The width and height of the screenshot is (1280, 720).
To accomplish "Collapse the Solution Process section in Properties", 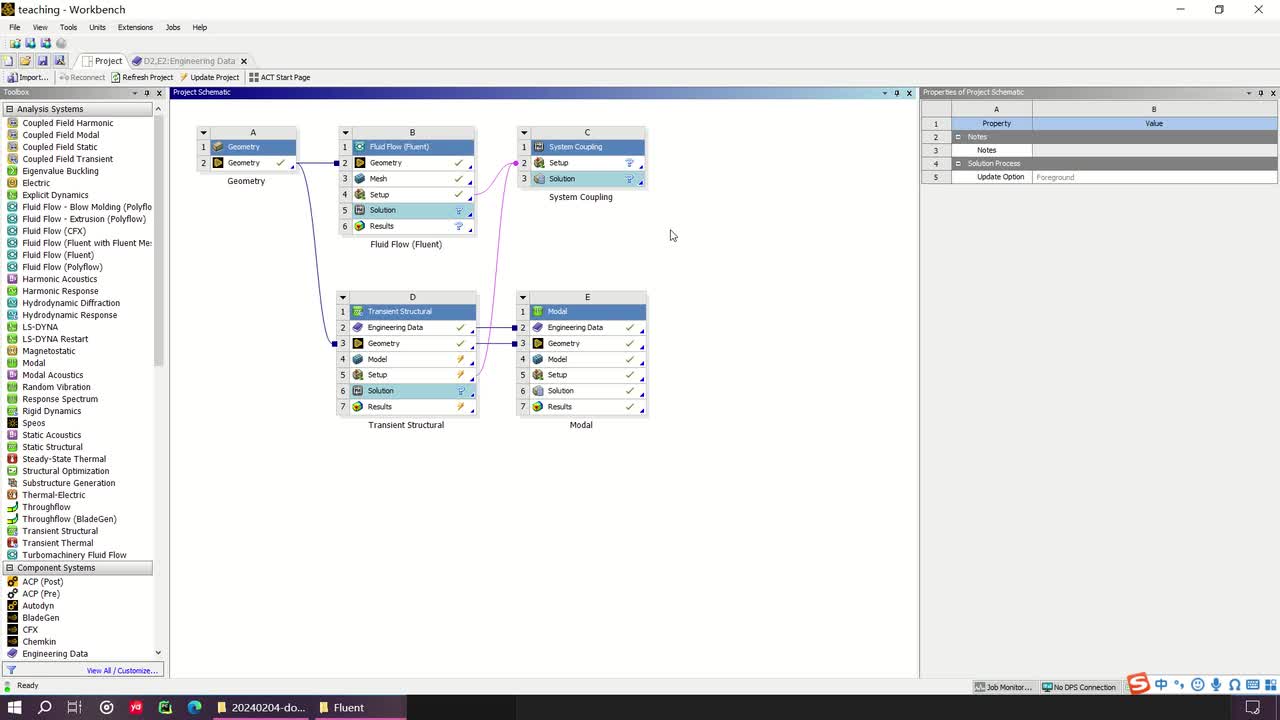I will [958, 163].
